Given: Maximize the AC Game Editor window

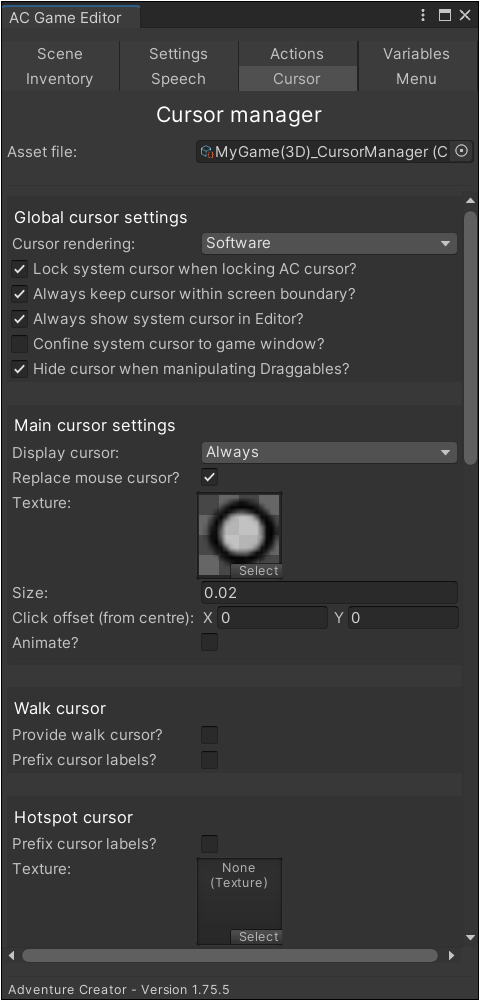Looking at the screenshot, I should pyautogui.click(x=444, y=16).
